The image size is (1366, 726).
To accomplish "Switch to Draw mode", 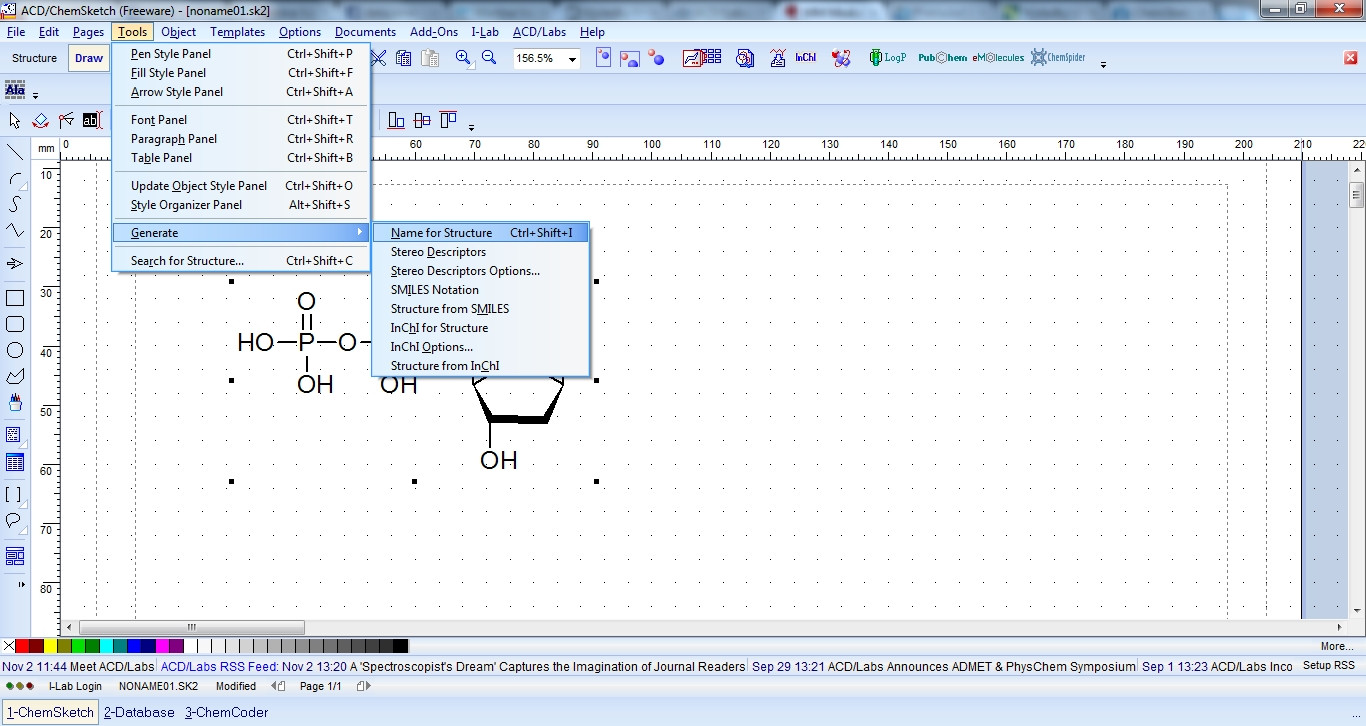I will [x=89, y=58].
